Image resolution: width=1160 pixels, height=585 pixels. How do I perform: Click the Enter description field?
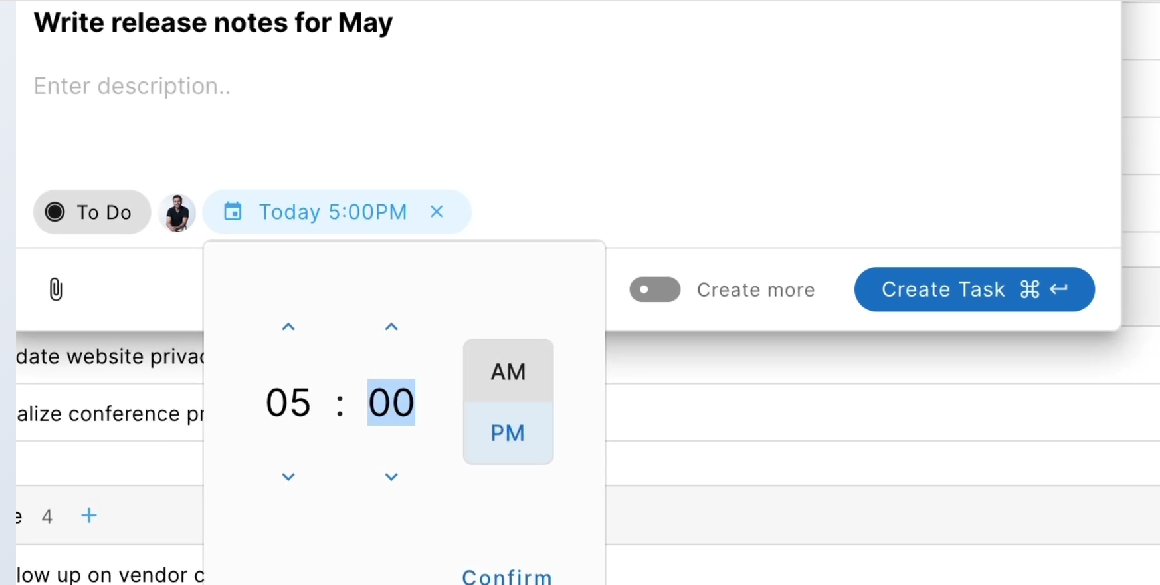tap(400, 87)
